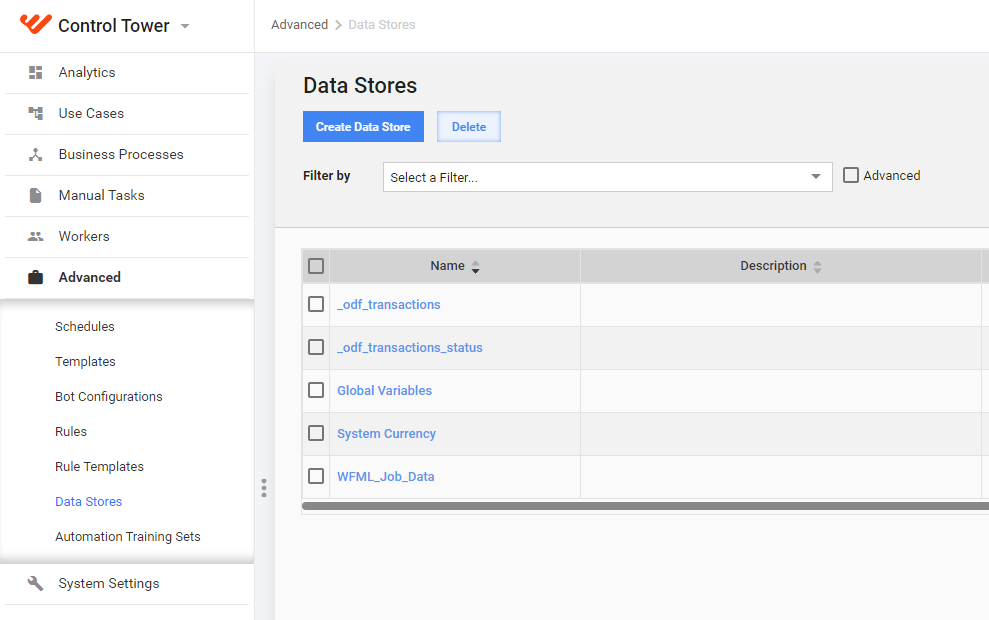Select Data Stores submenu item
This screenshot has width=989, height=620.
click(88, 501)
